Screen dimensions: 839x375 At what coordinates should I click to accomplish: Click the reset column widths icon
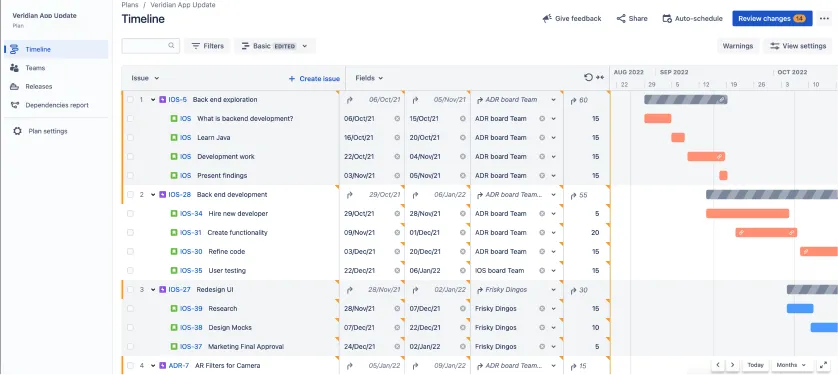588,78
